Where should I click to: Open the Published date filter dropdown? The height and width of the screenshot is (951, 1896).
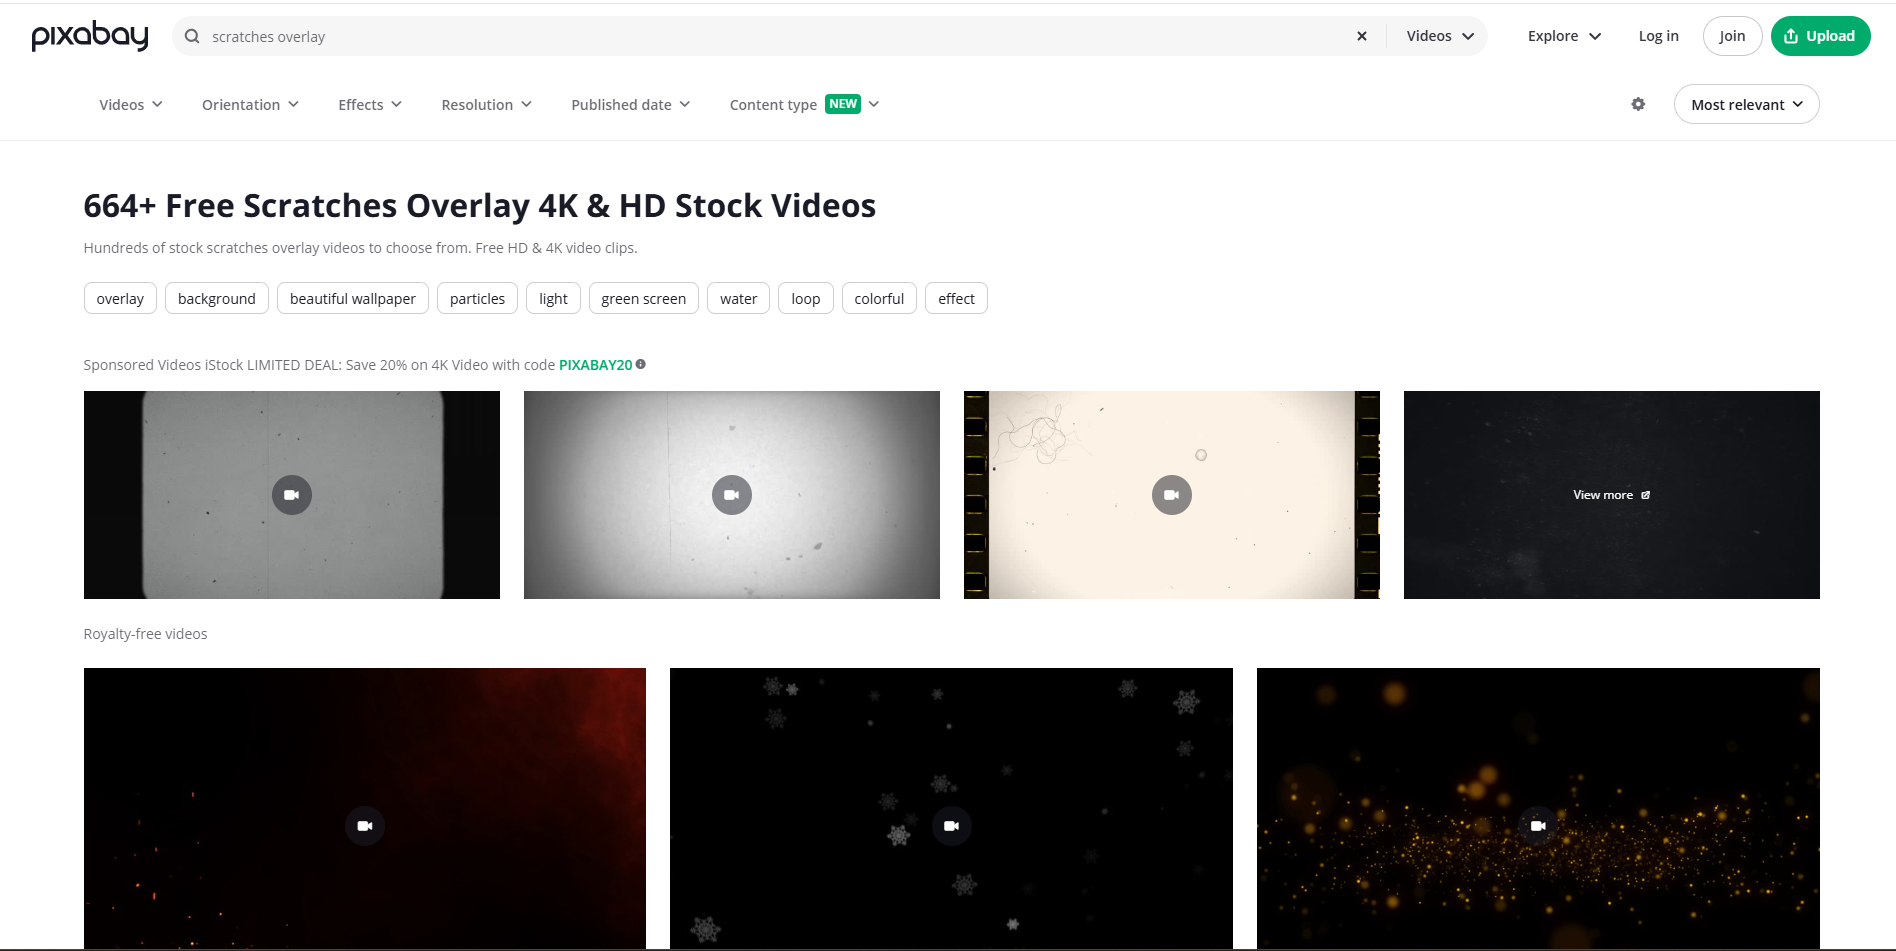pyautogui.click(x=631, y=105)
